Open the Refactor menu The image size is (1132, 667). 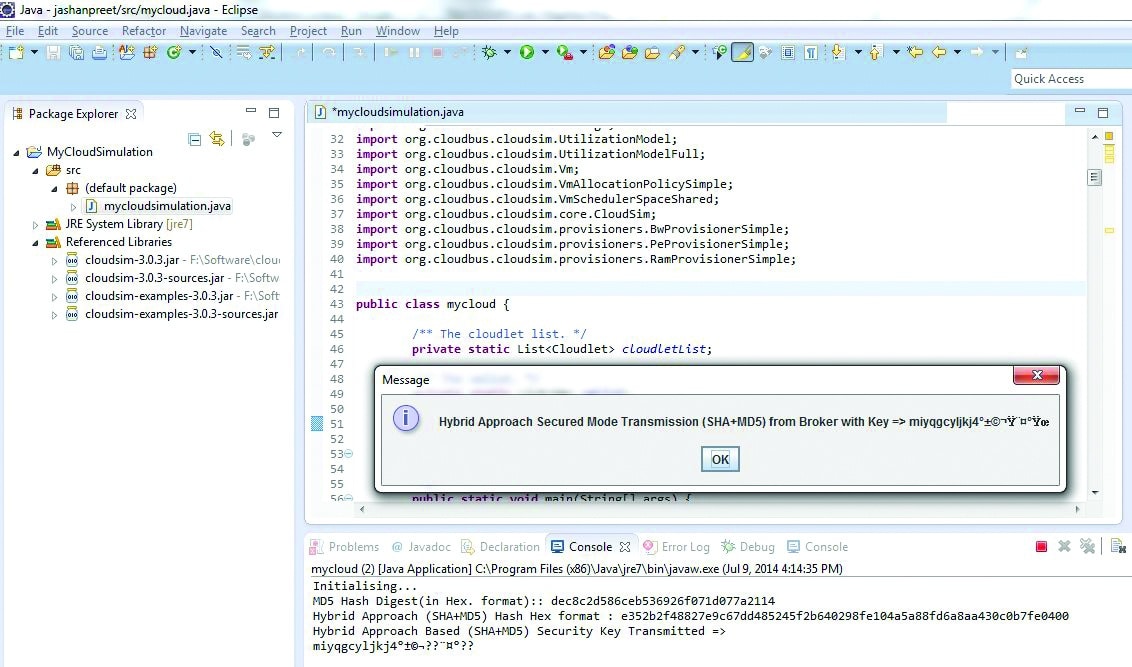tap(144, 31)
